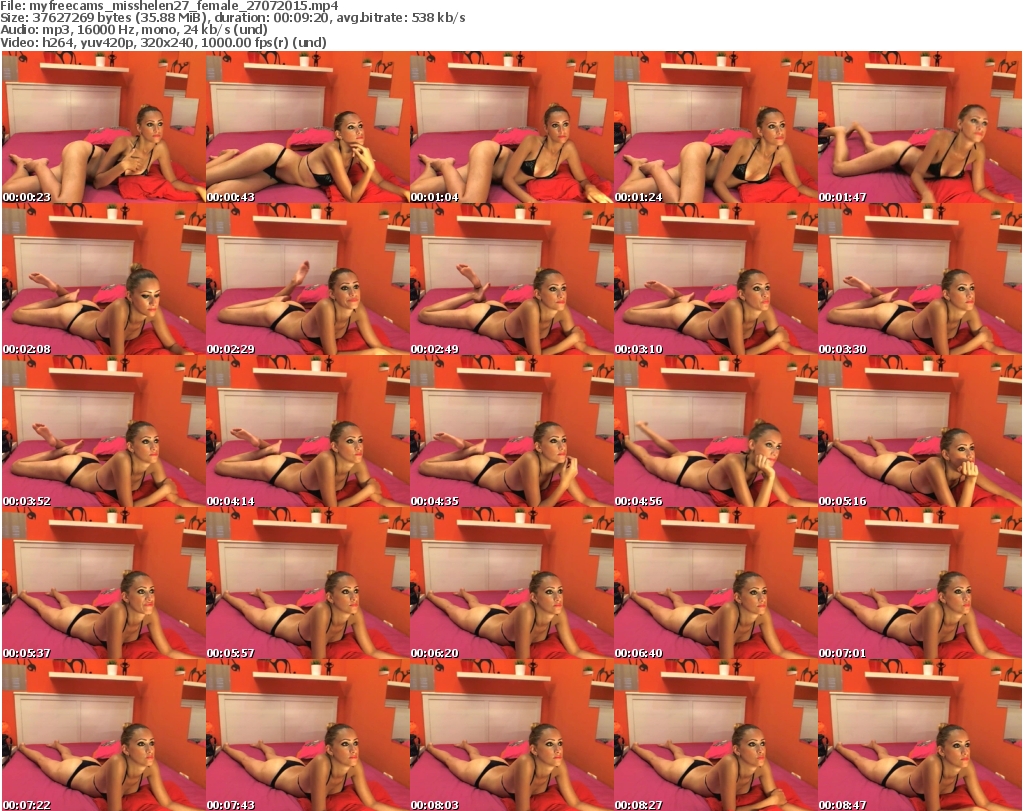
Task: Click the frame stamped 00:02:29
Action: click(x=308, y=279)
